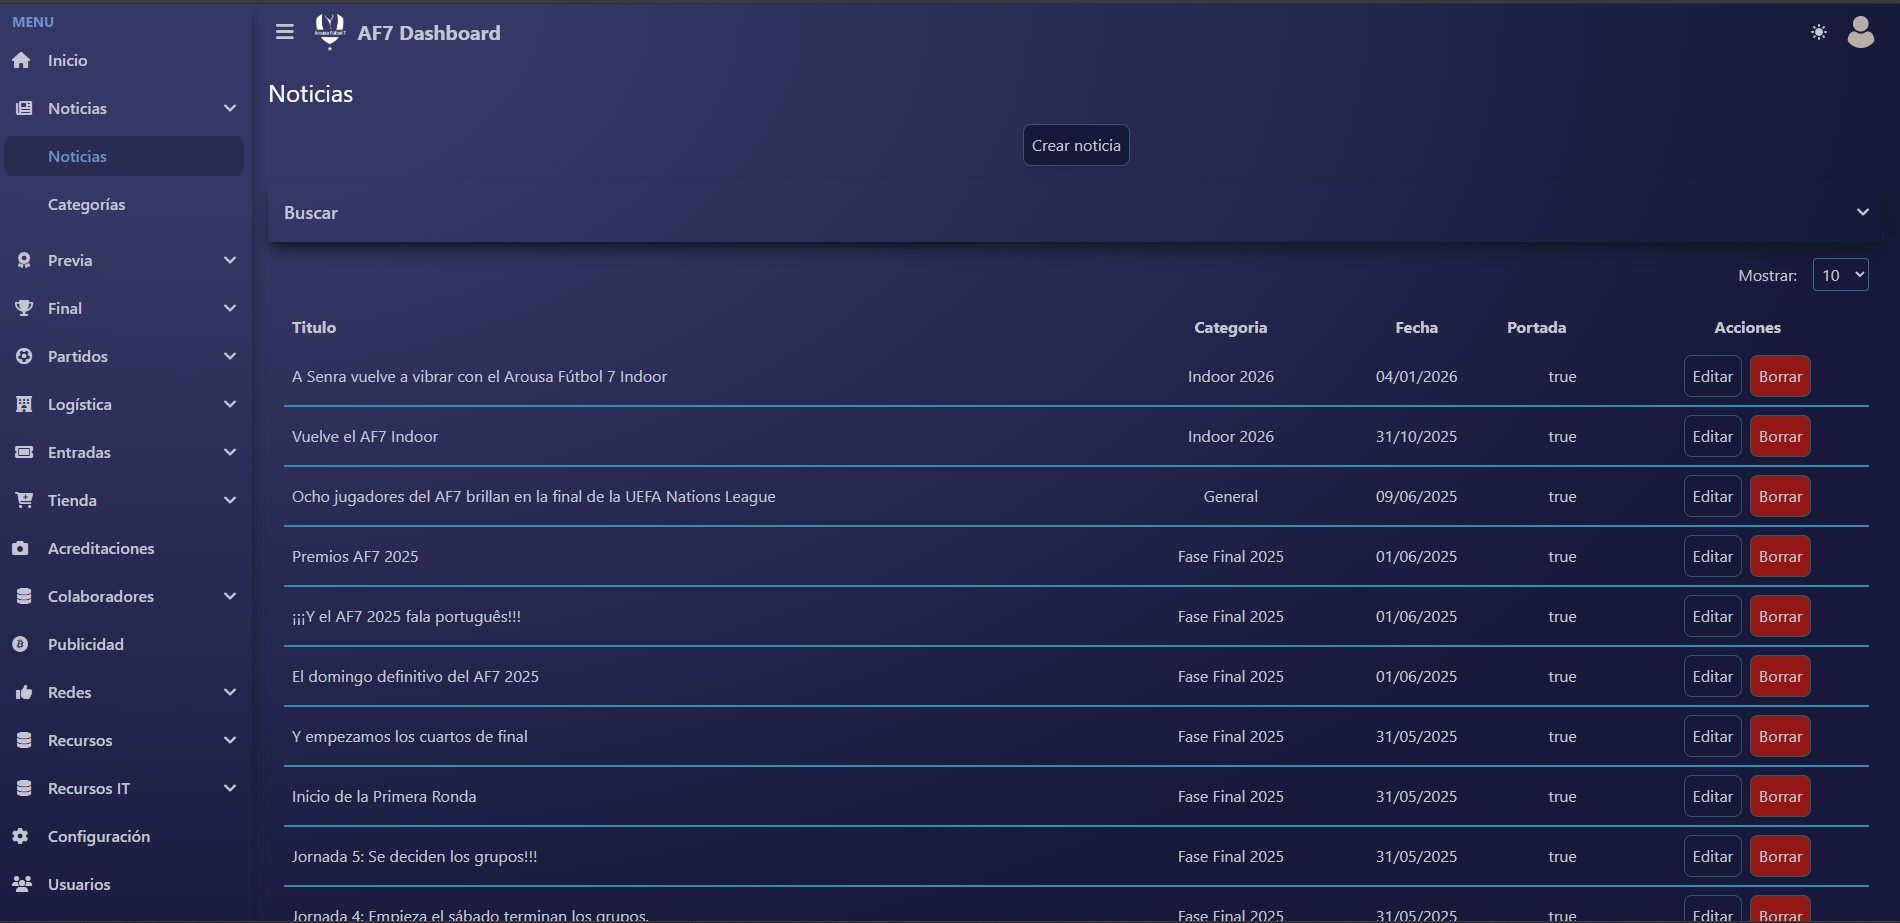Delete 'Jornada 5: Se deciden los grupos' news
The height and width of the screenshot is (923, 1900).
point(1780,856)
